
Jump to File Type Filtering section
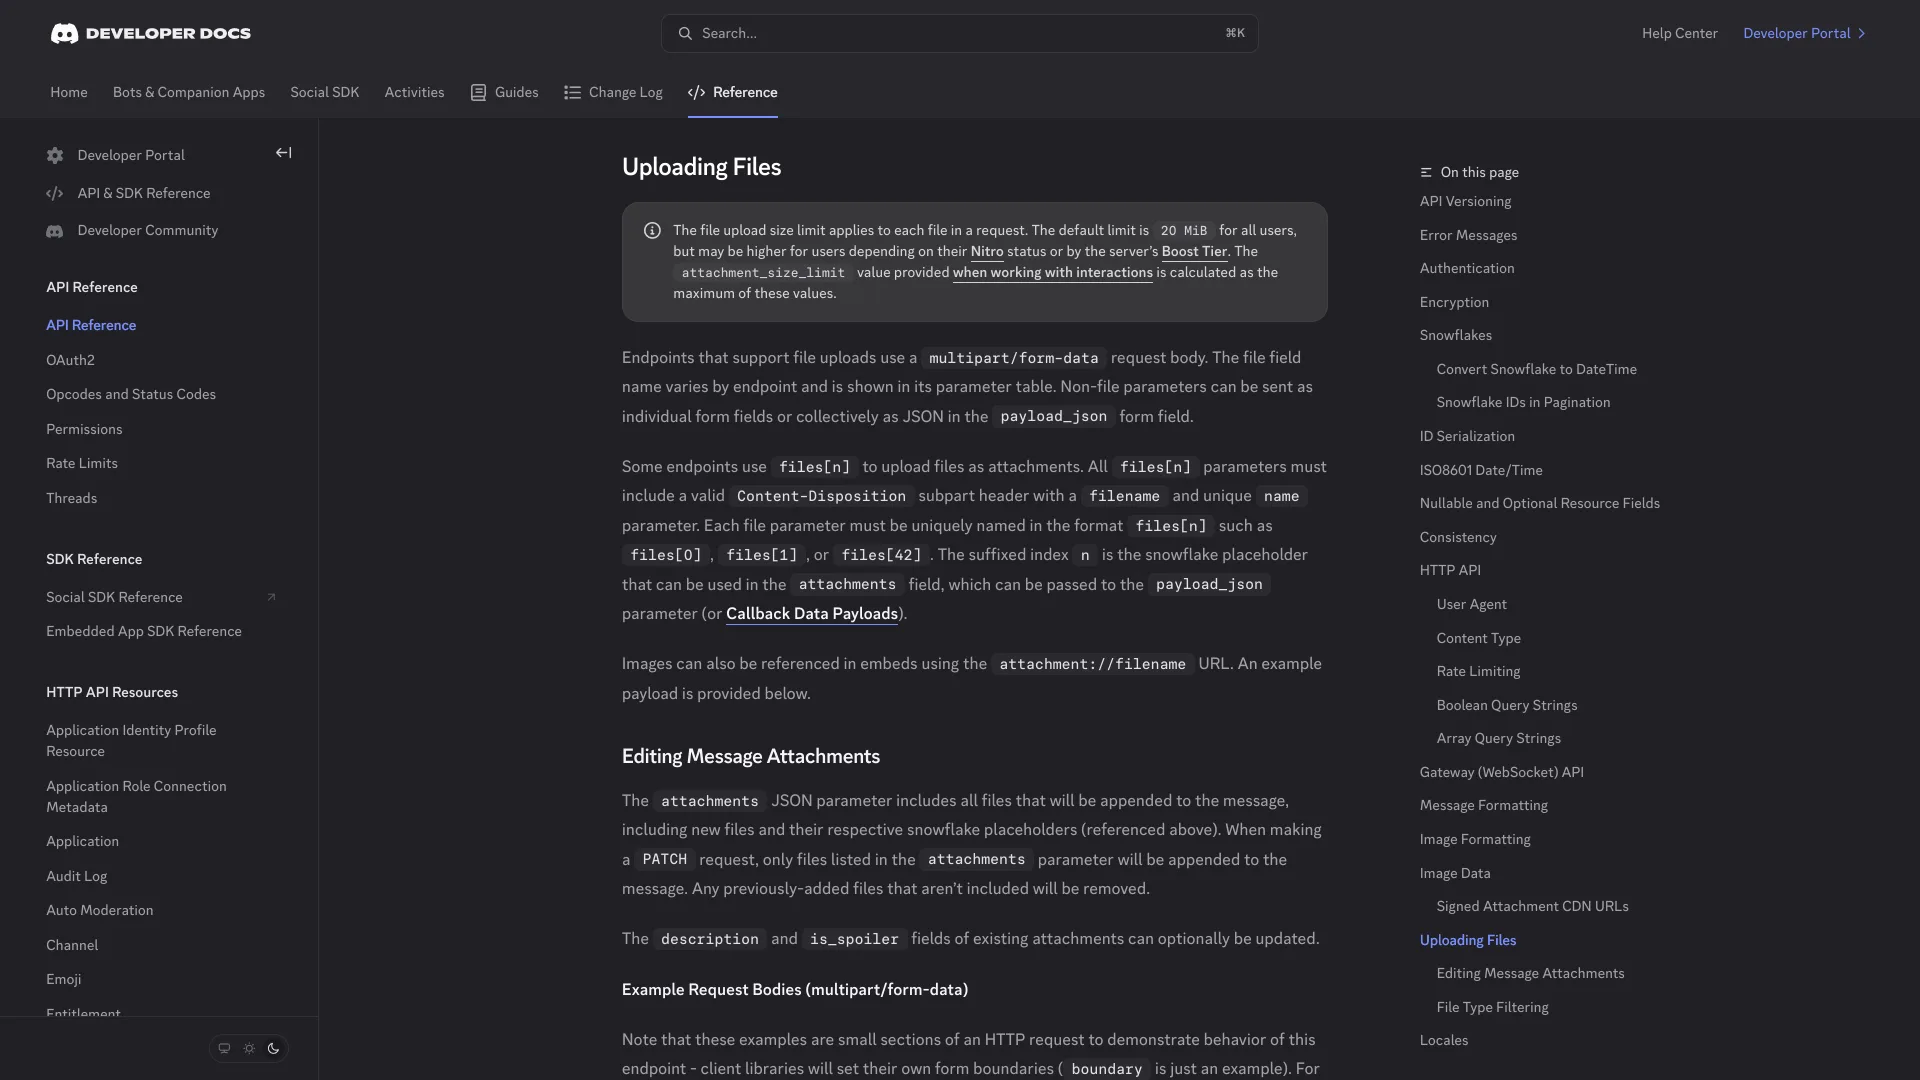point(1492,1007)
